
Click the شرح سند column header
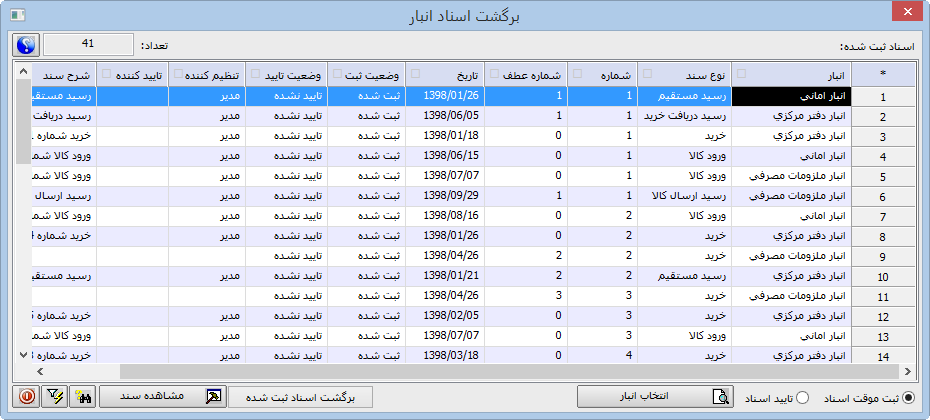64,76
